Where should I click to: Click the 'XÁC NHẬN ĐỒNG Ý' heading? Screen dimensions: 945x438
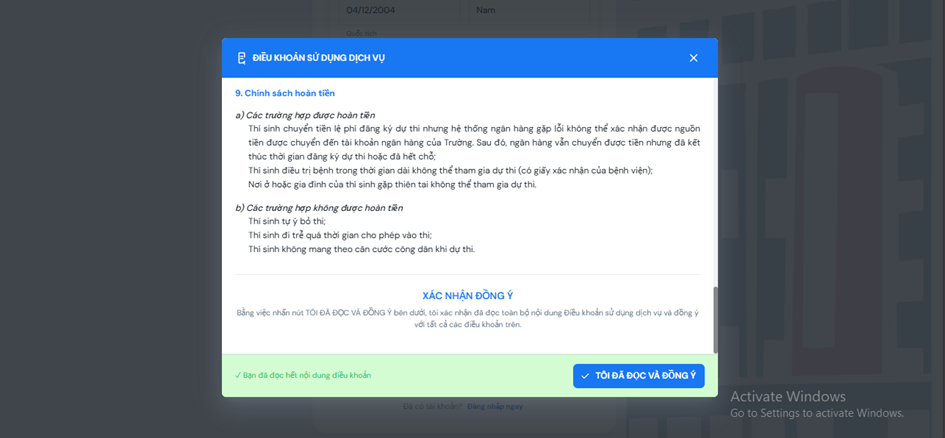(467, 296)
